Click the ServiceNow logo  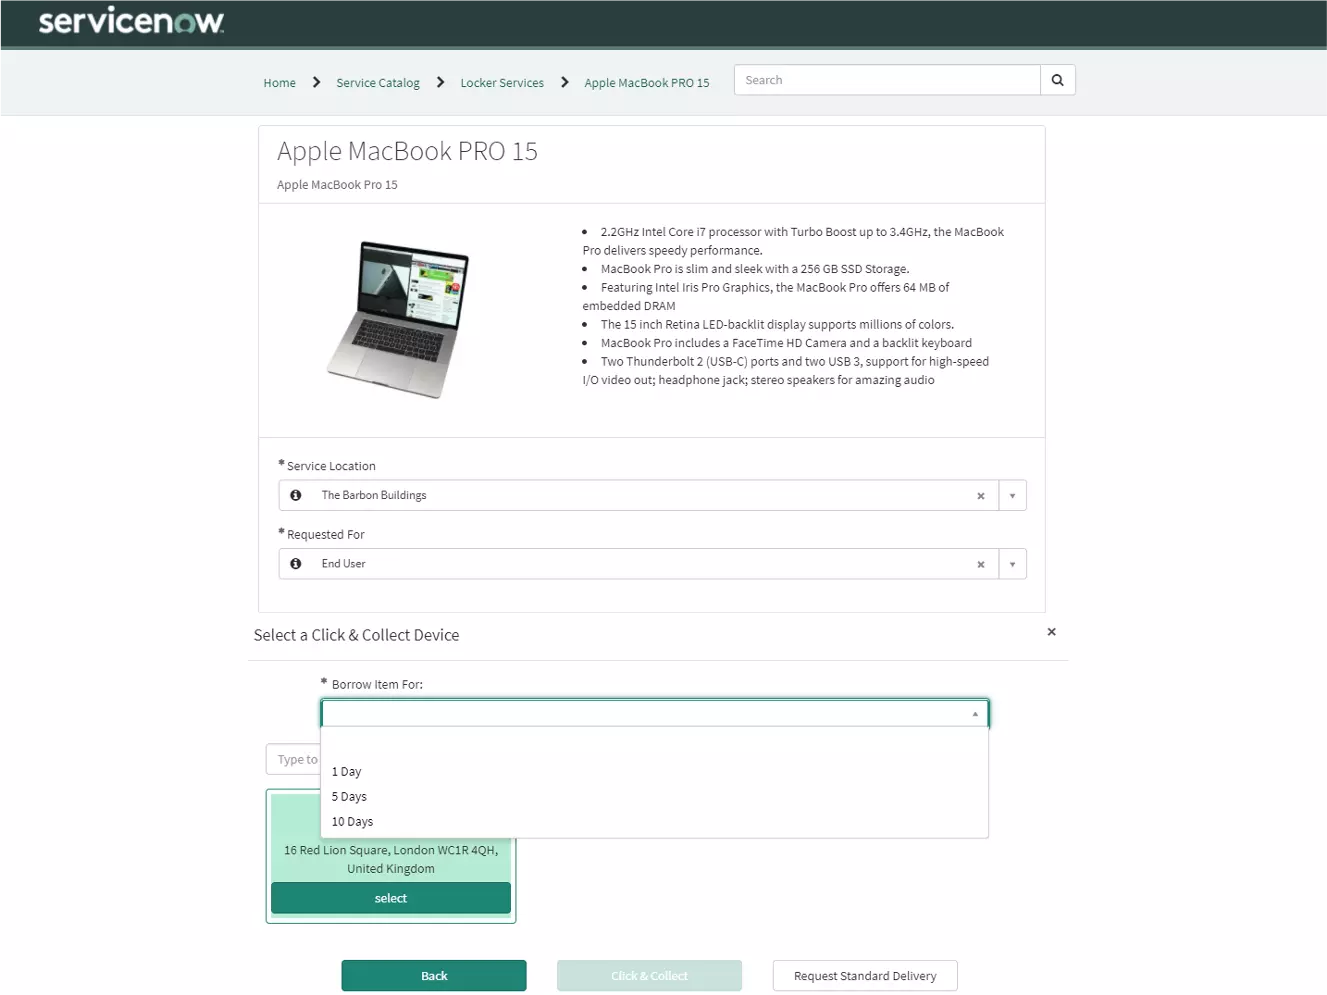coord(131,21)
